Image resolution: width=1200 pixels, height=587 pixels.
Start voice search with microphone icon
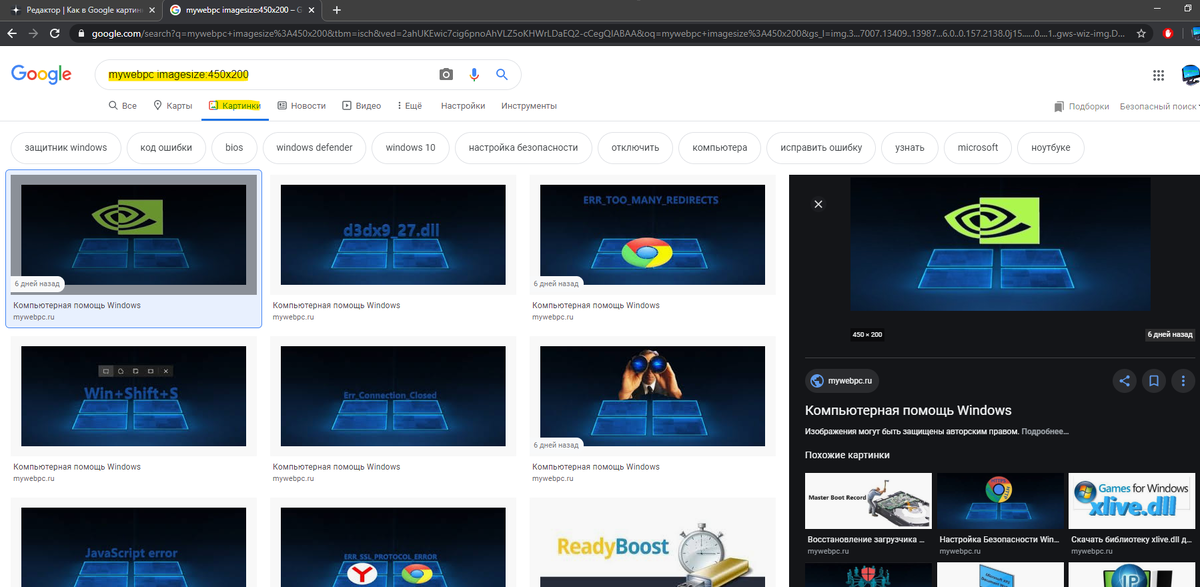pyautogui.click(x=474, y=75)
